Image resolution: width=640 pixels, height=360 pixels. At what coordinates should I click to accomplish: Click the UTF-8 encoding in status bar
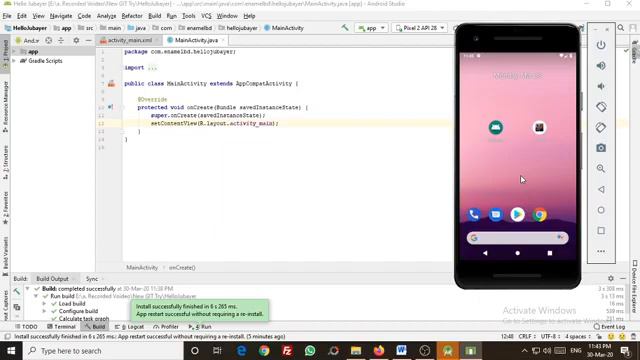[551, 337]
